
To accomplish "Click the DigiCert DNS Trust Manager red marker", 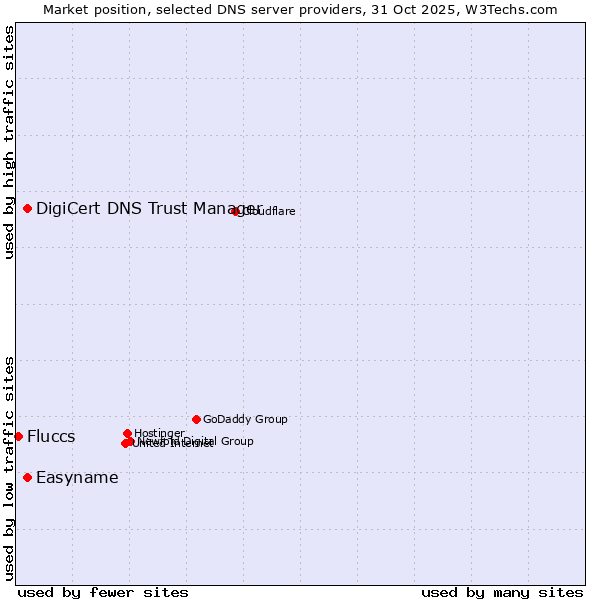I will pos(27,208).
